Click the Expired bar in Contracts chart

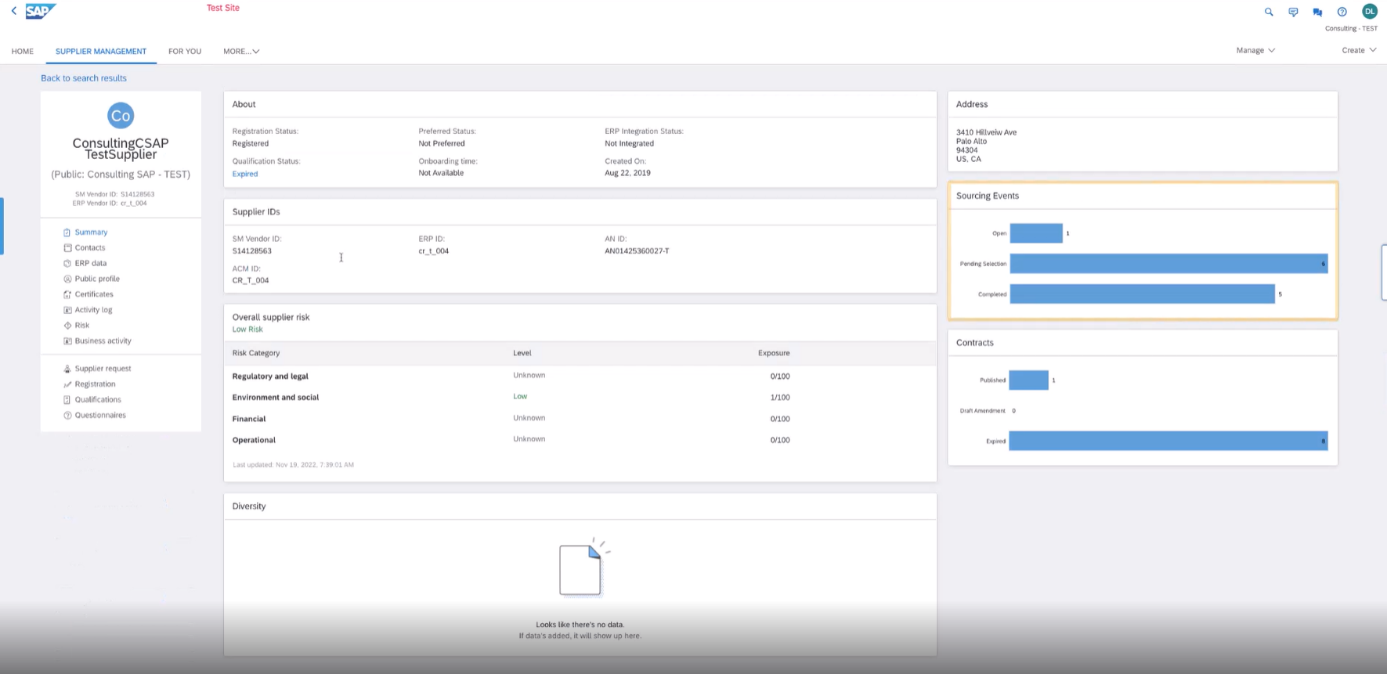point(1168,440)
